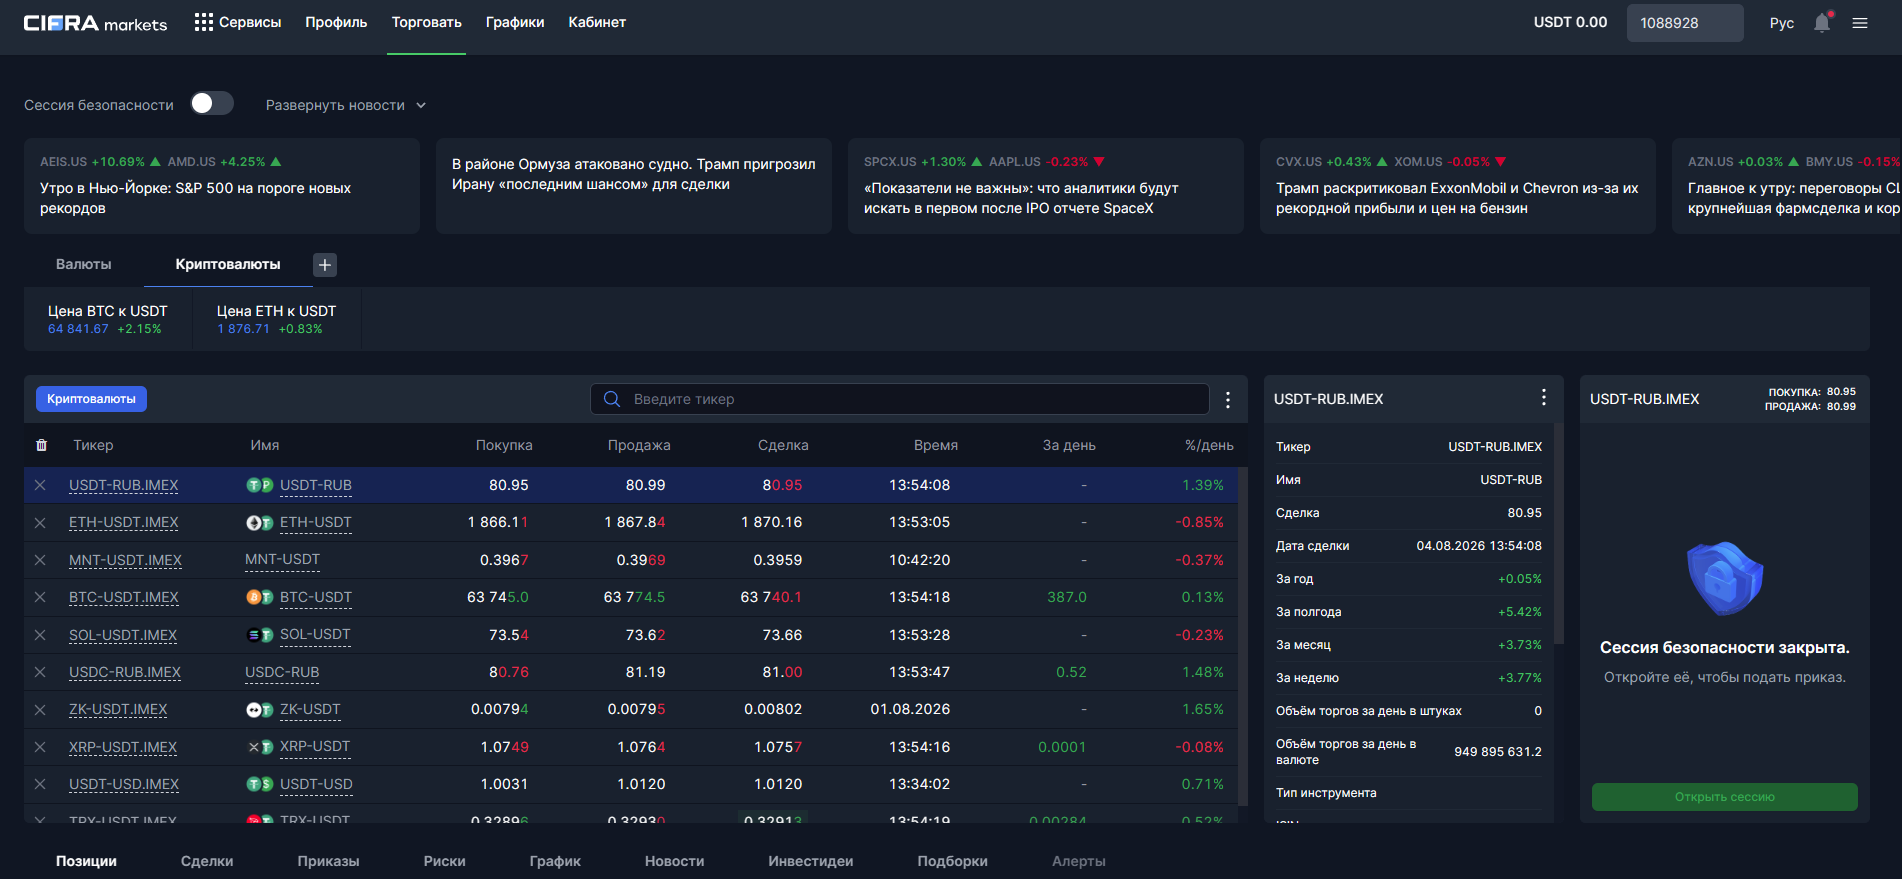Click Цена BTC к USDT quote tile
Image resolution: width=1902 pixels, height=879 pixels.
pos(108,319)
